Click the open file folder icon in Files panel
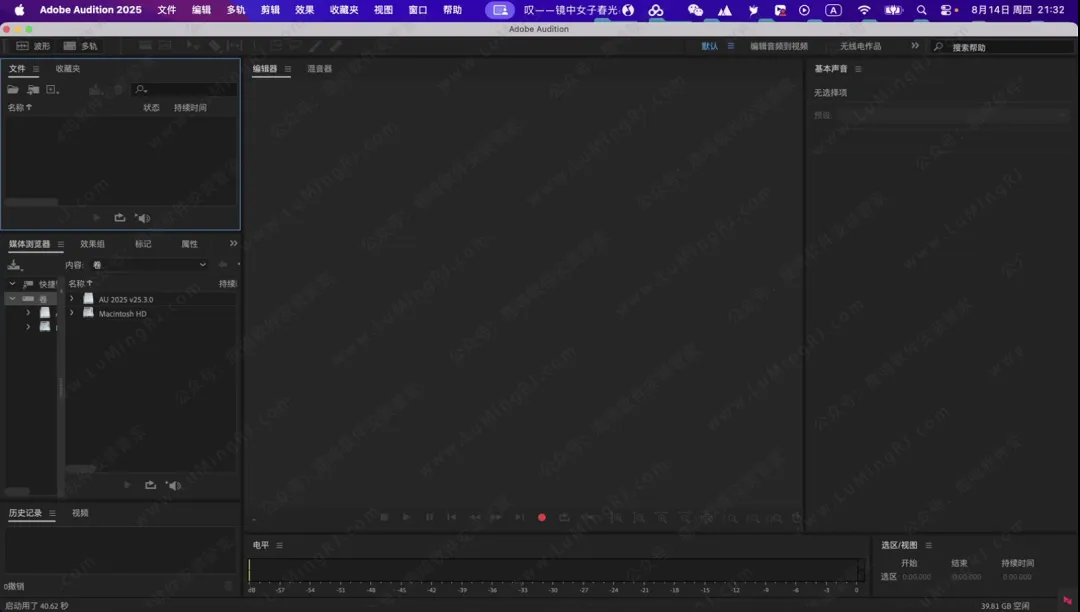This screenshot has height=612, width=1080. tap(13, 90)
